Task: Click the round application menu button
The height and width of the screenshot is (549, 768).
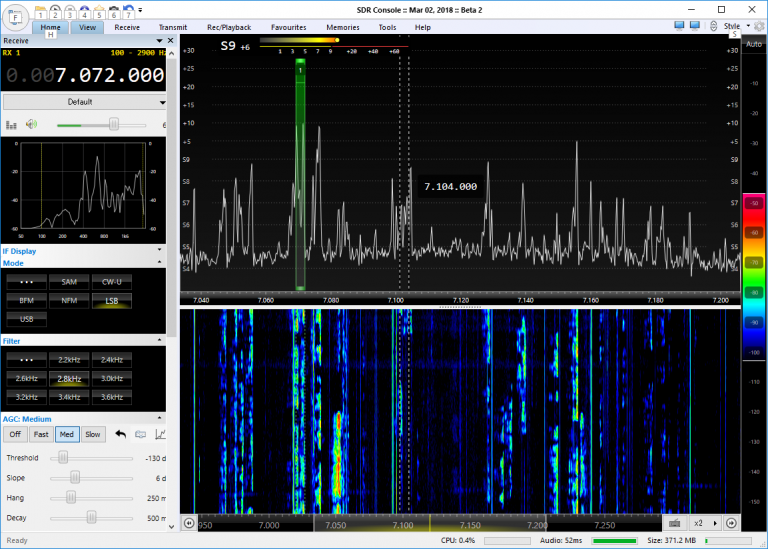Action: pos(16,18)
